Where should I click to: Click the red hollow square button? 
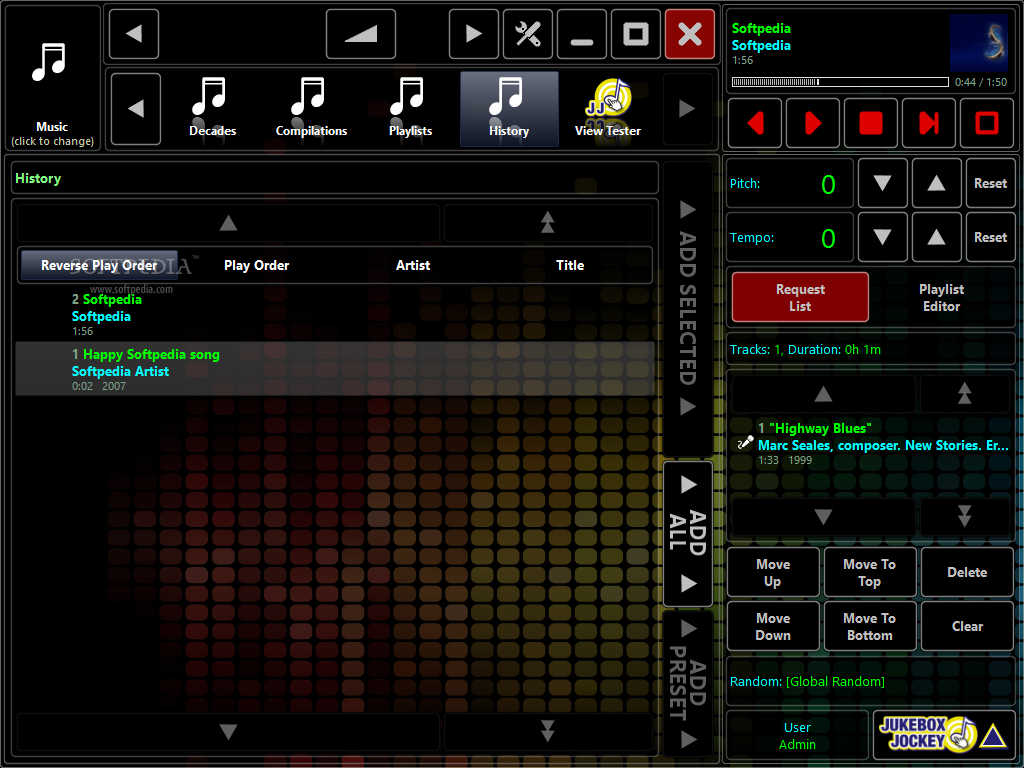987,123
